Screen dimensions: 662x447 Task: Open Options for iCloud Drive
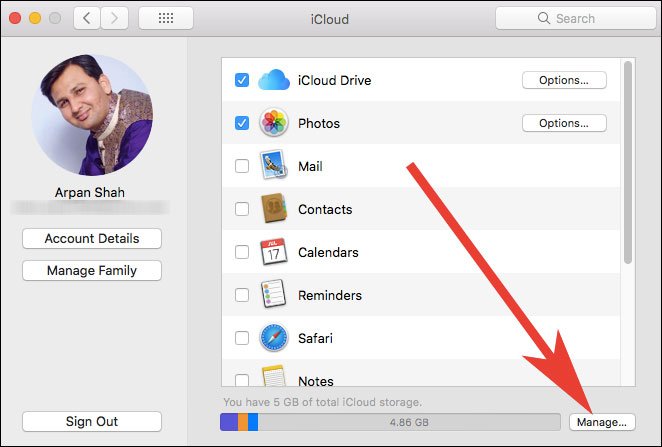click(563, 80)
